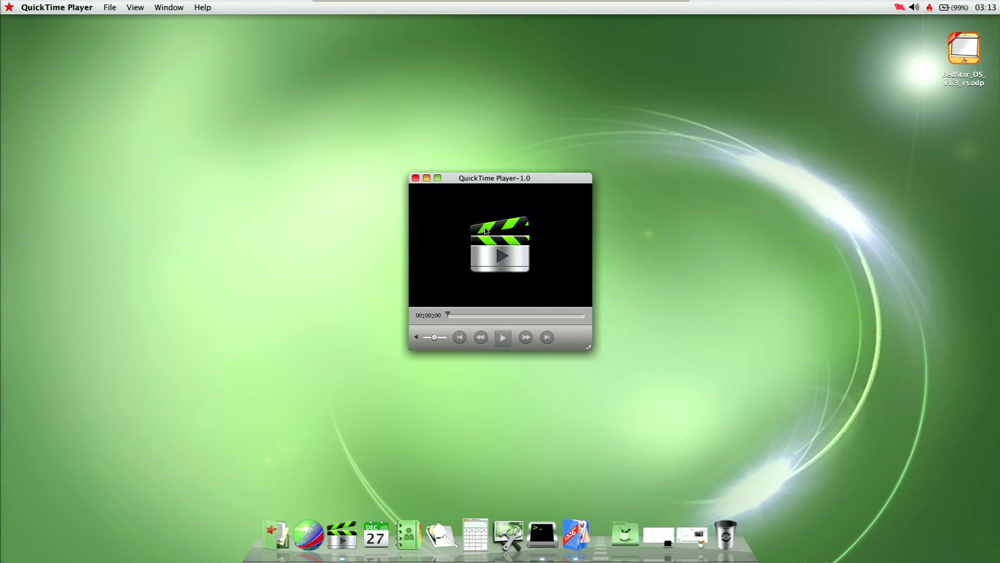
Task: Open the calculator in the dock
Action: pos(476,535)
